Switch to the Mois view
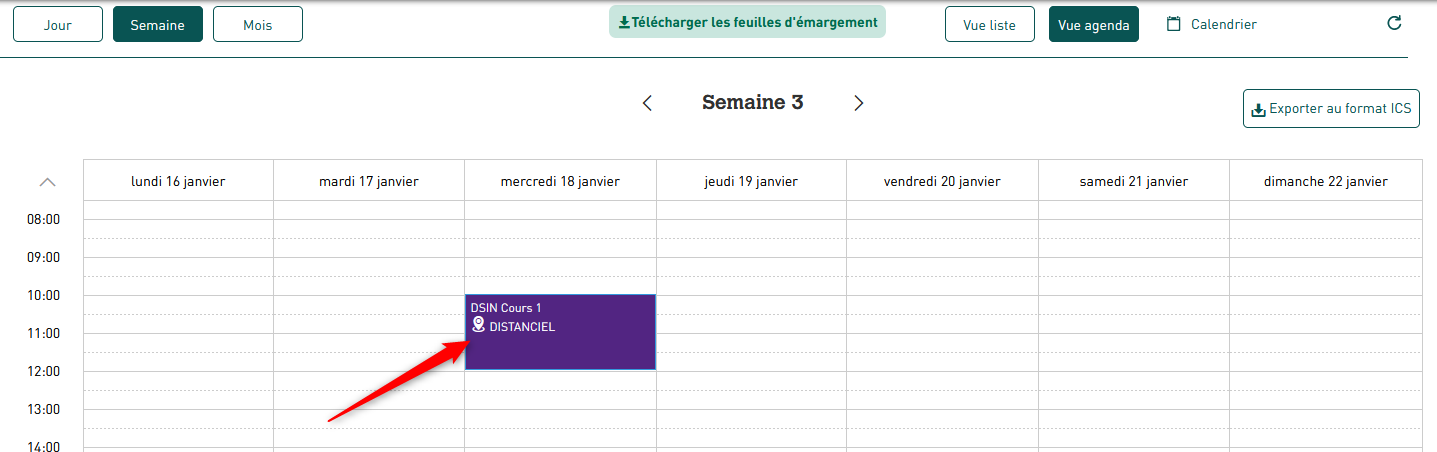Screen dimensions: 1437x452 (258, 25)
